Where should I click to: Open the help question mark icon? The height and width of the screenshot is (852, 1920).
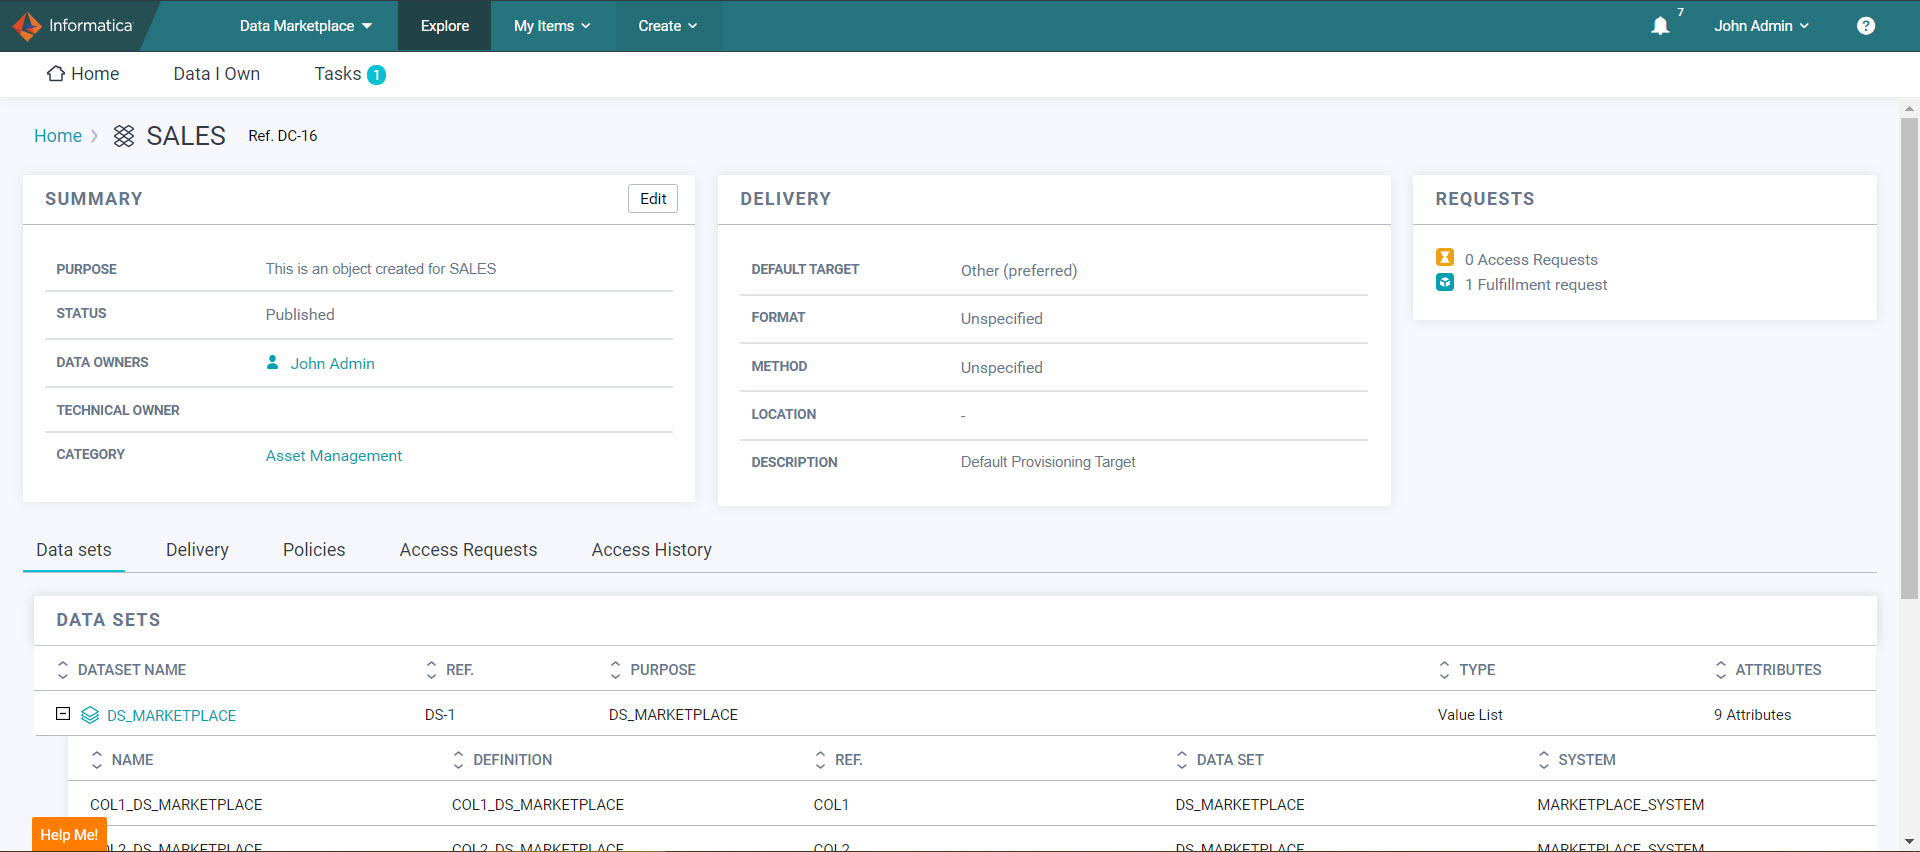[1866, 26]
